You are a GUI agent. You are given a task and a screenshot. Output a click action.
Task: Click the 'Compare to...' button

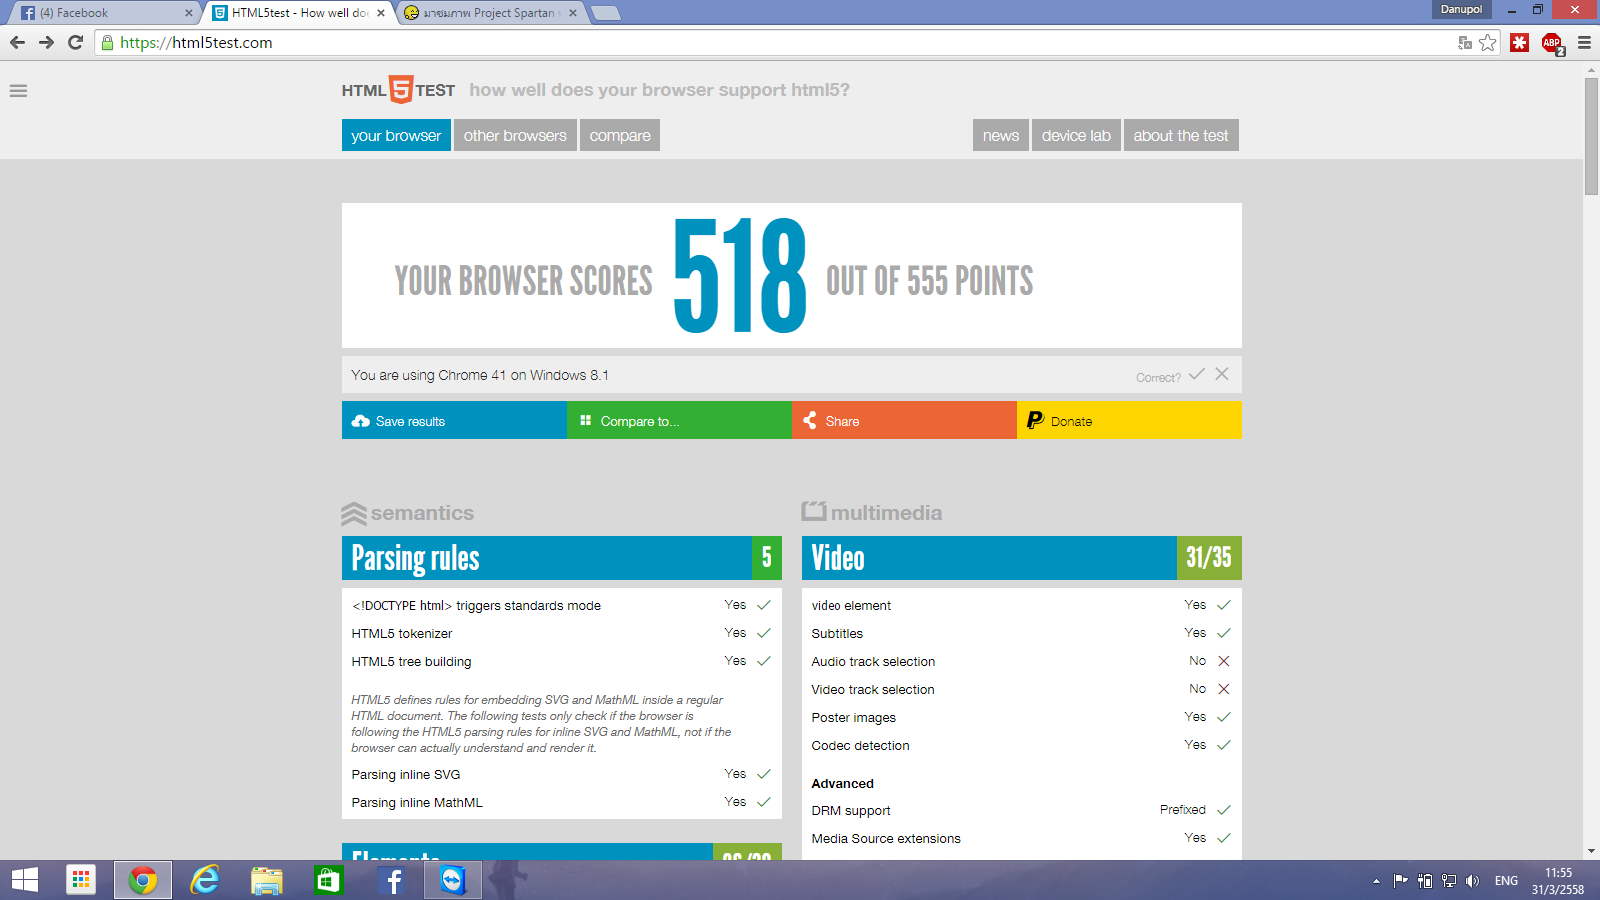pyautogui.click(x=679, y=421)
